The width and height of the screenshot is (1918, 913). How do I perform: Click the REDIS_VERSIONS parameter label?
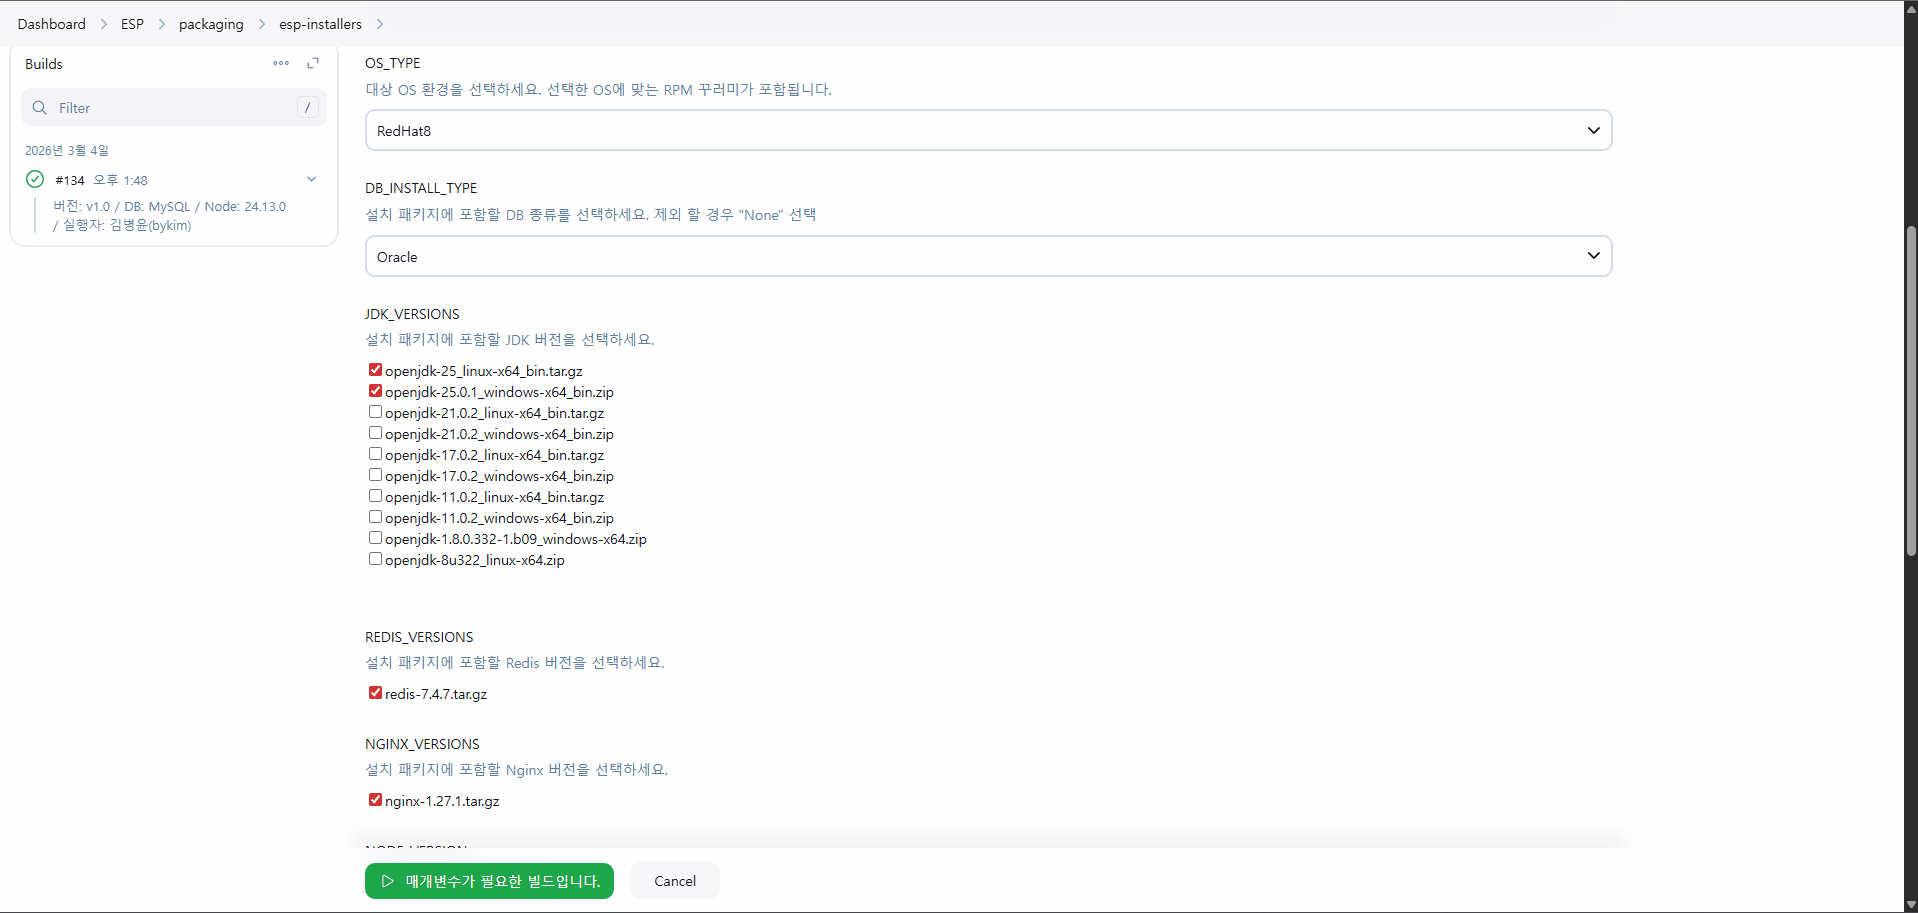[419, 637]
